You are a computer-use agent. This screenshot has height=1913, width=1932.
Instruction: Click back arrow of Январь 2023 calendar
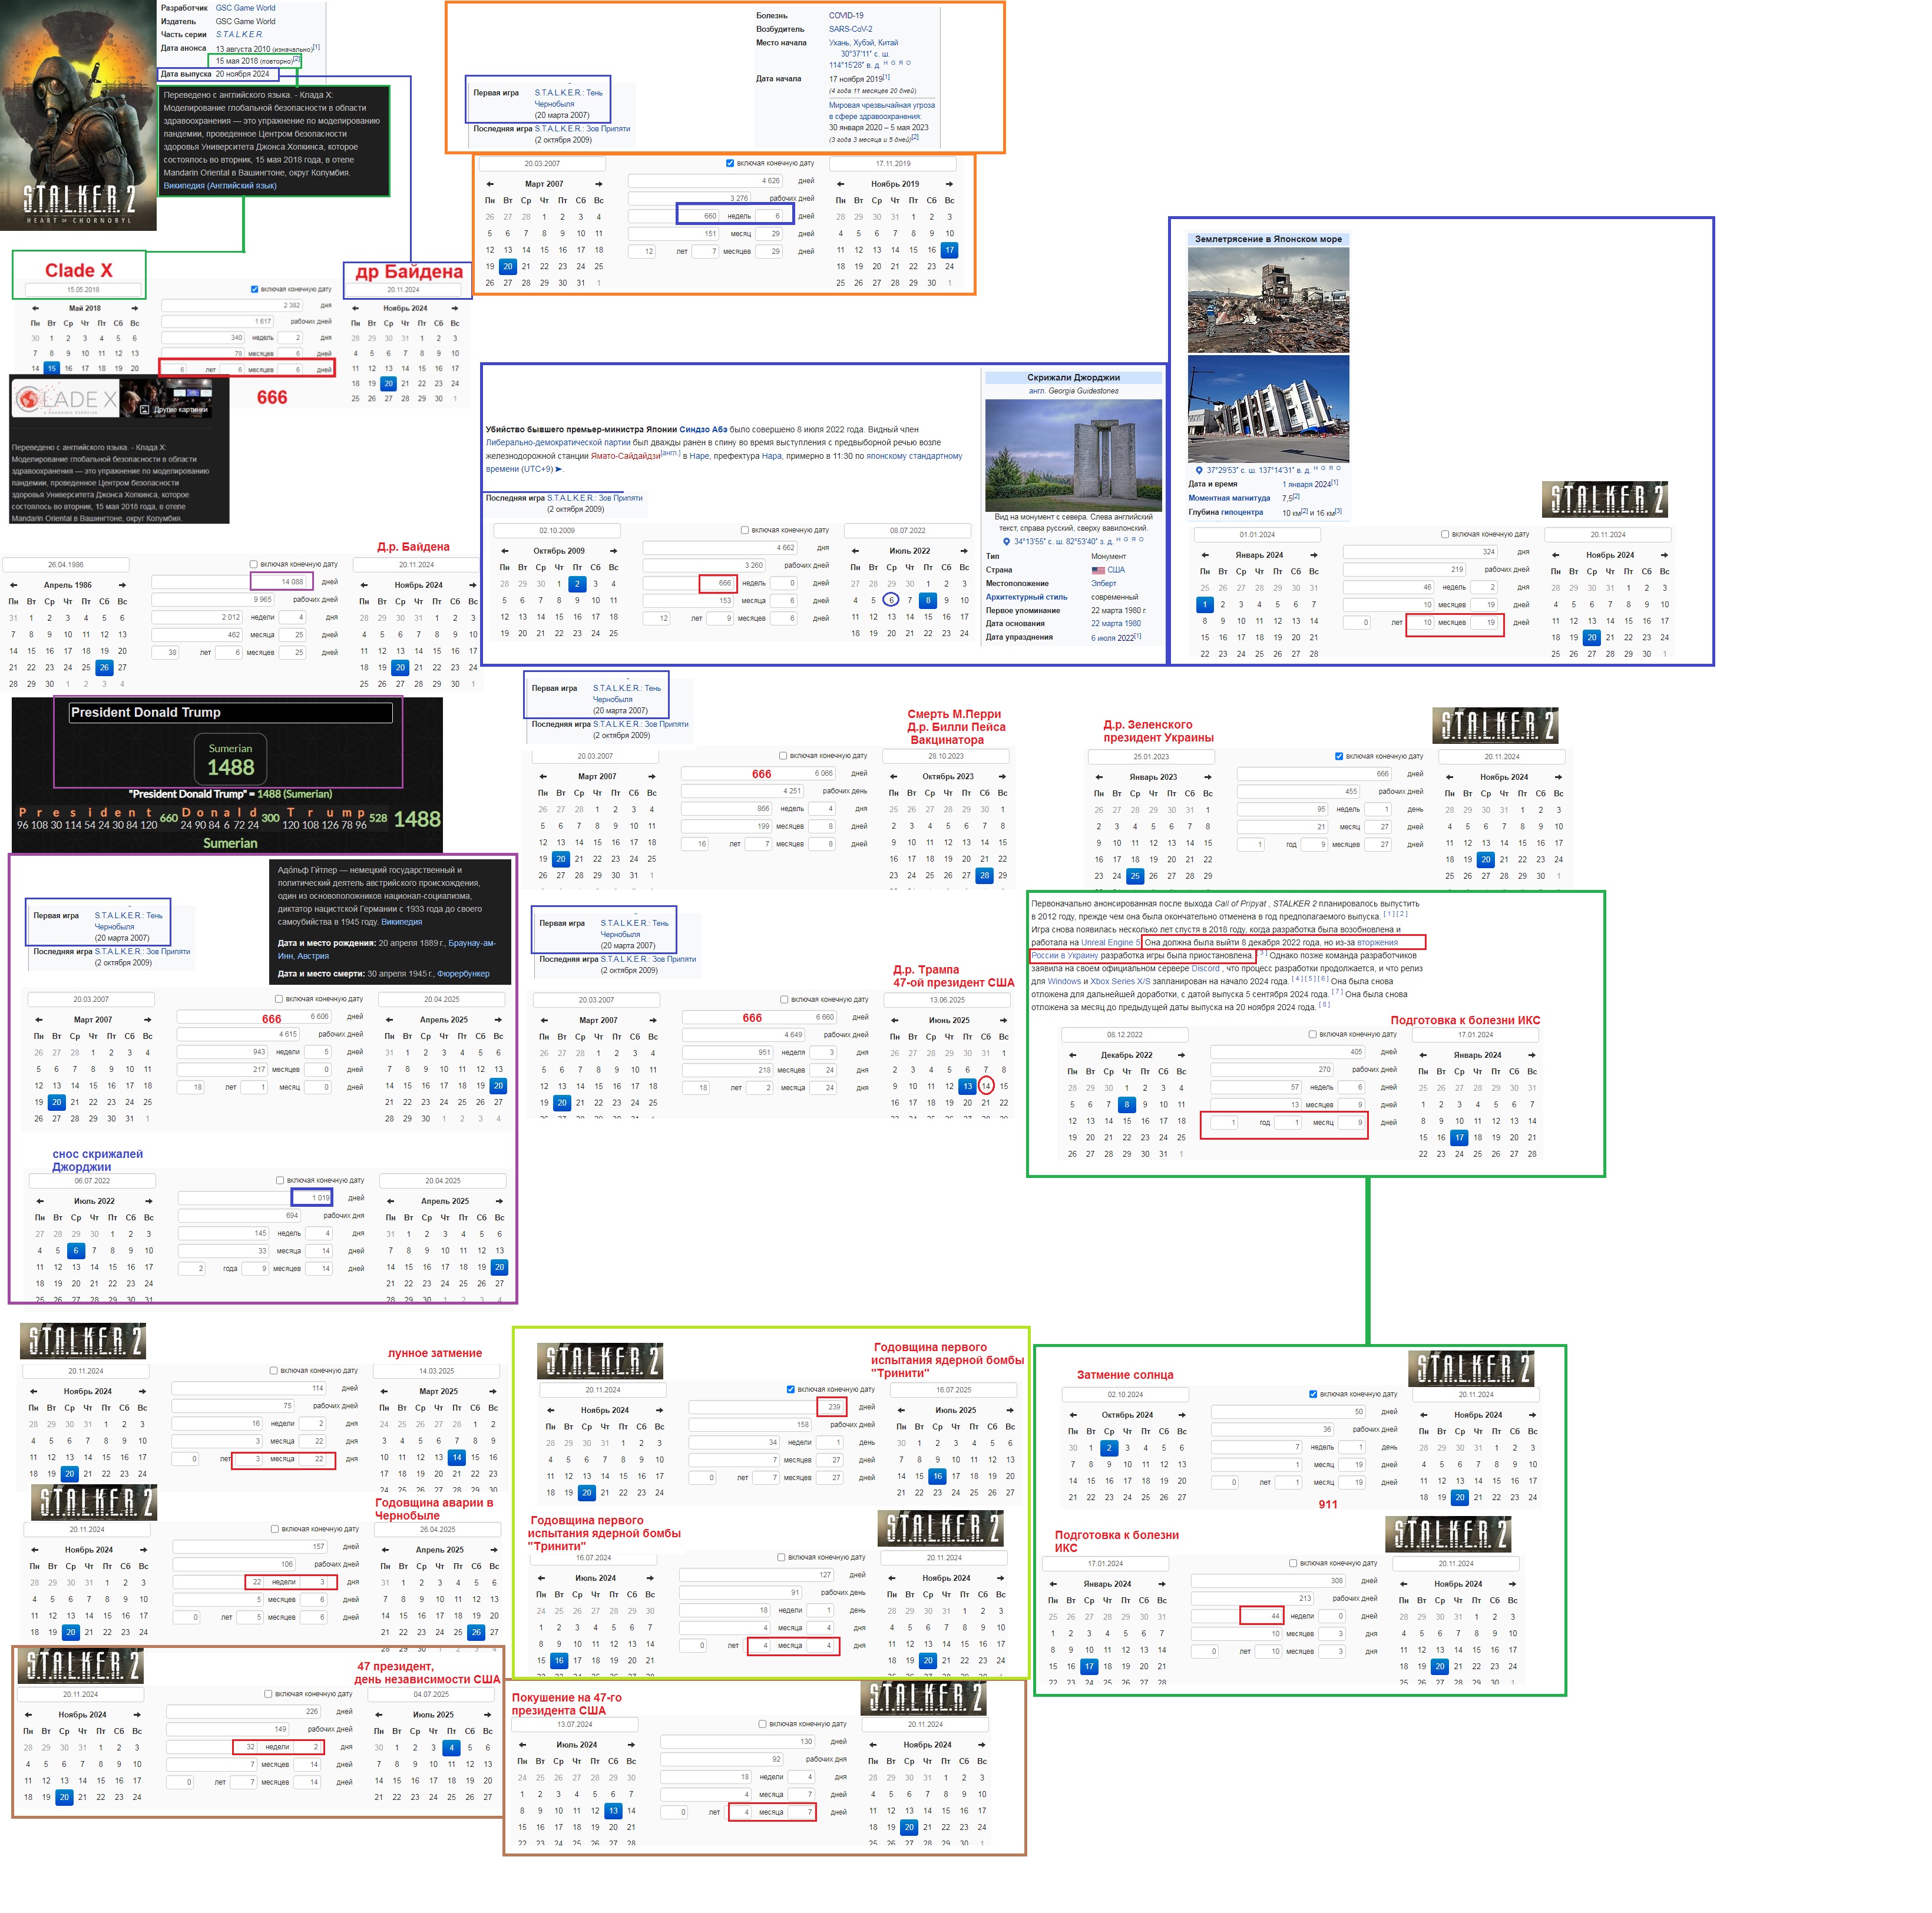1099,777
